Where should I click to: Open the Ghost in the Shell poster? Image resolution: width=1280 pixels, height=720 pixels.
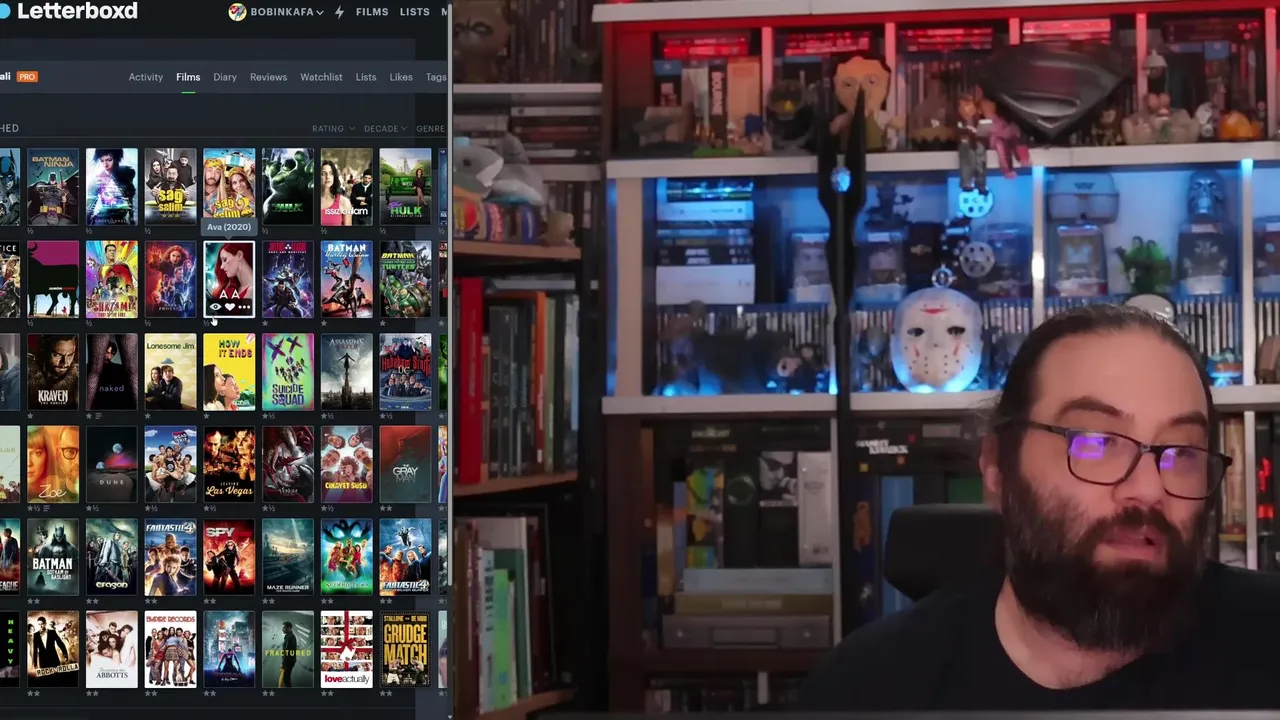pyautogui.click(x=112, y=187)
